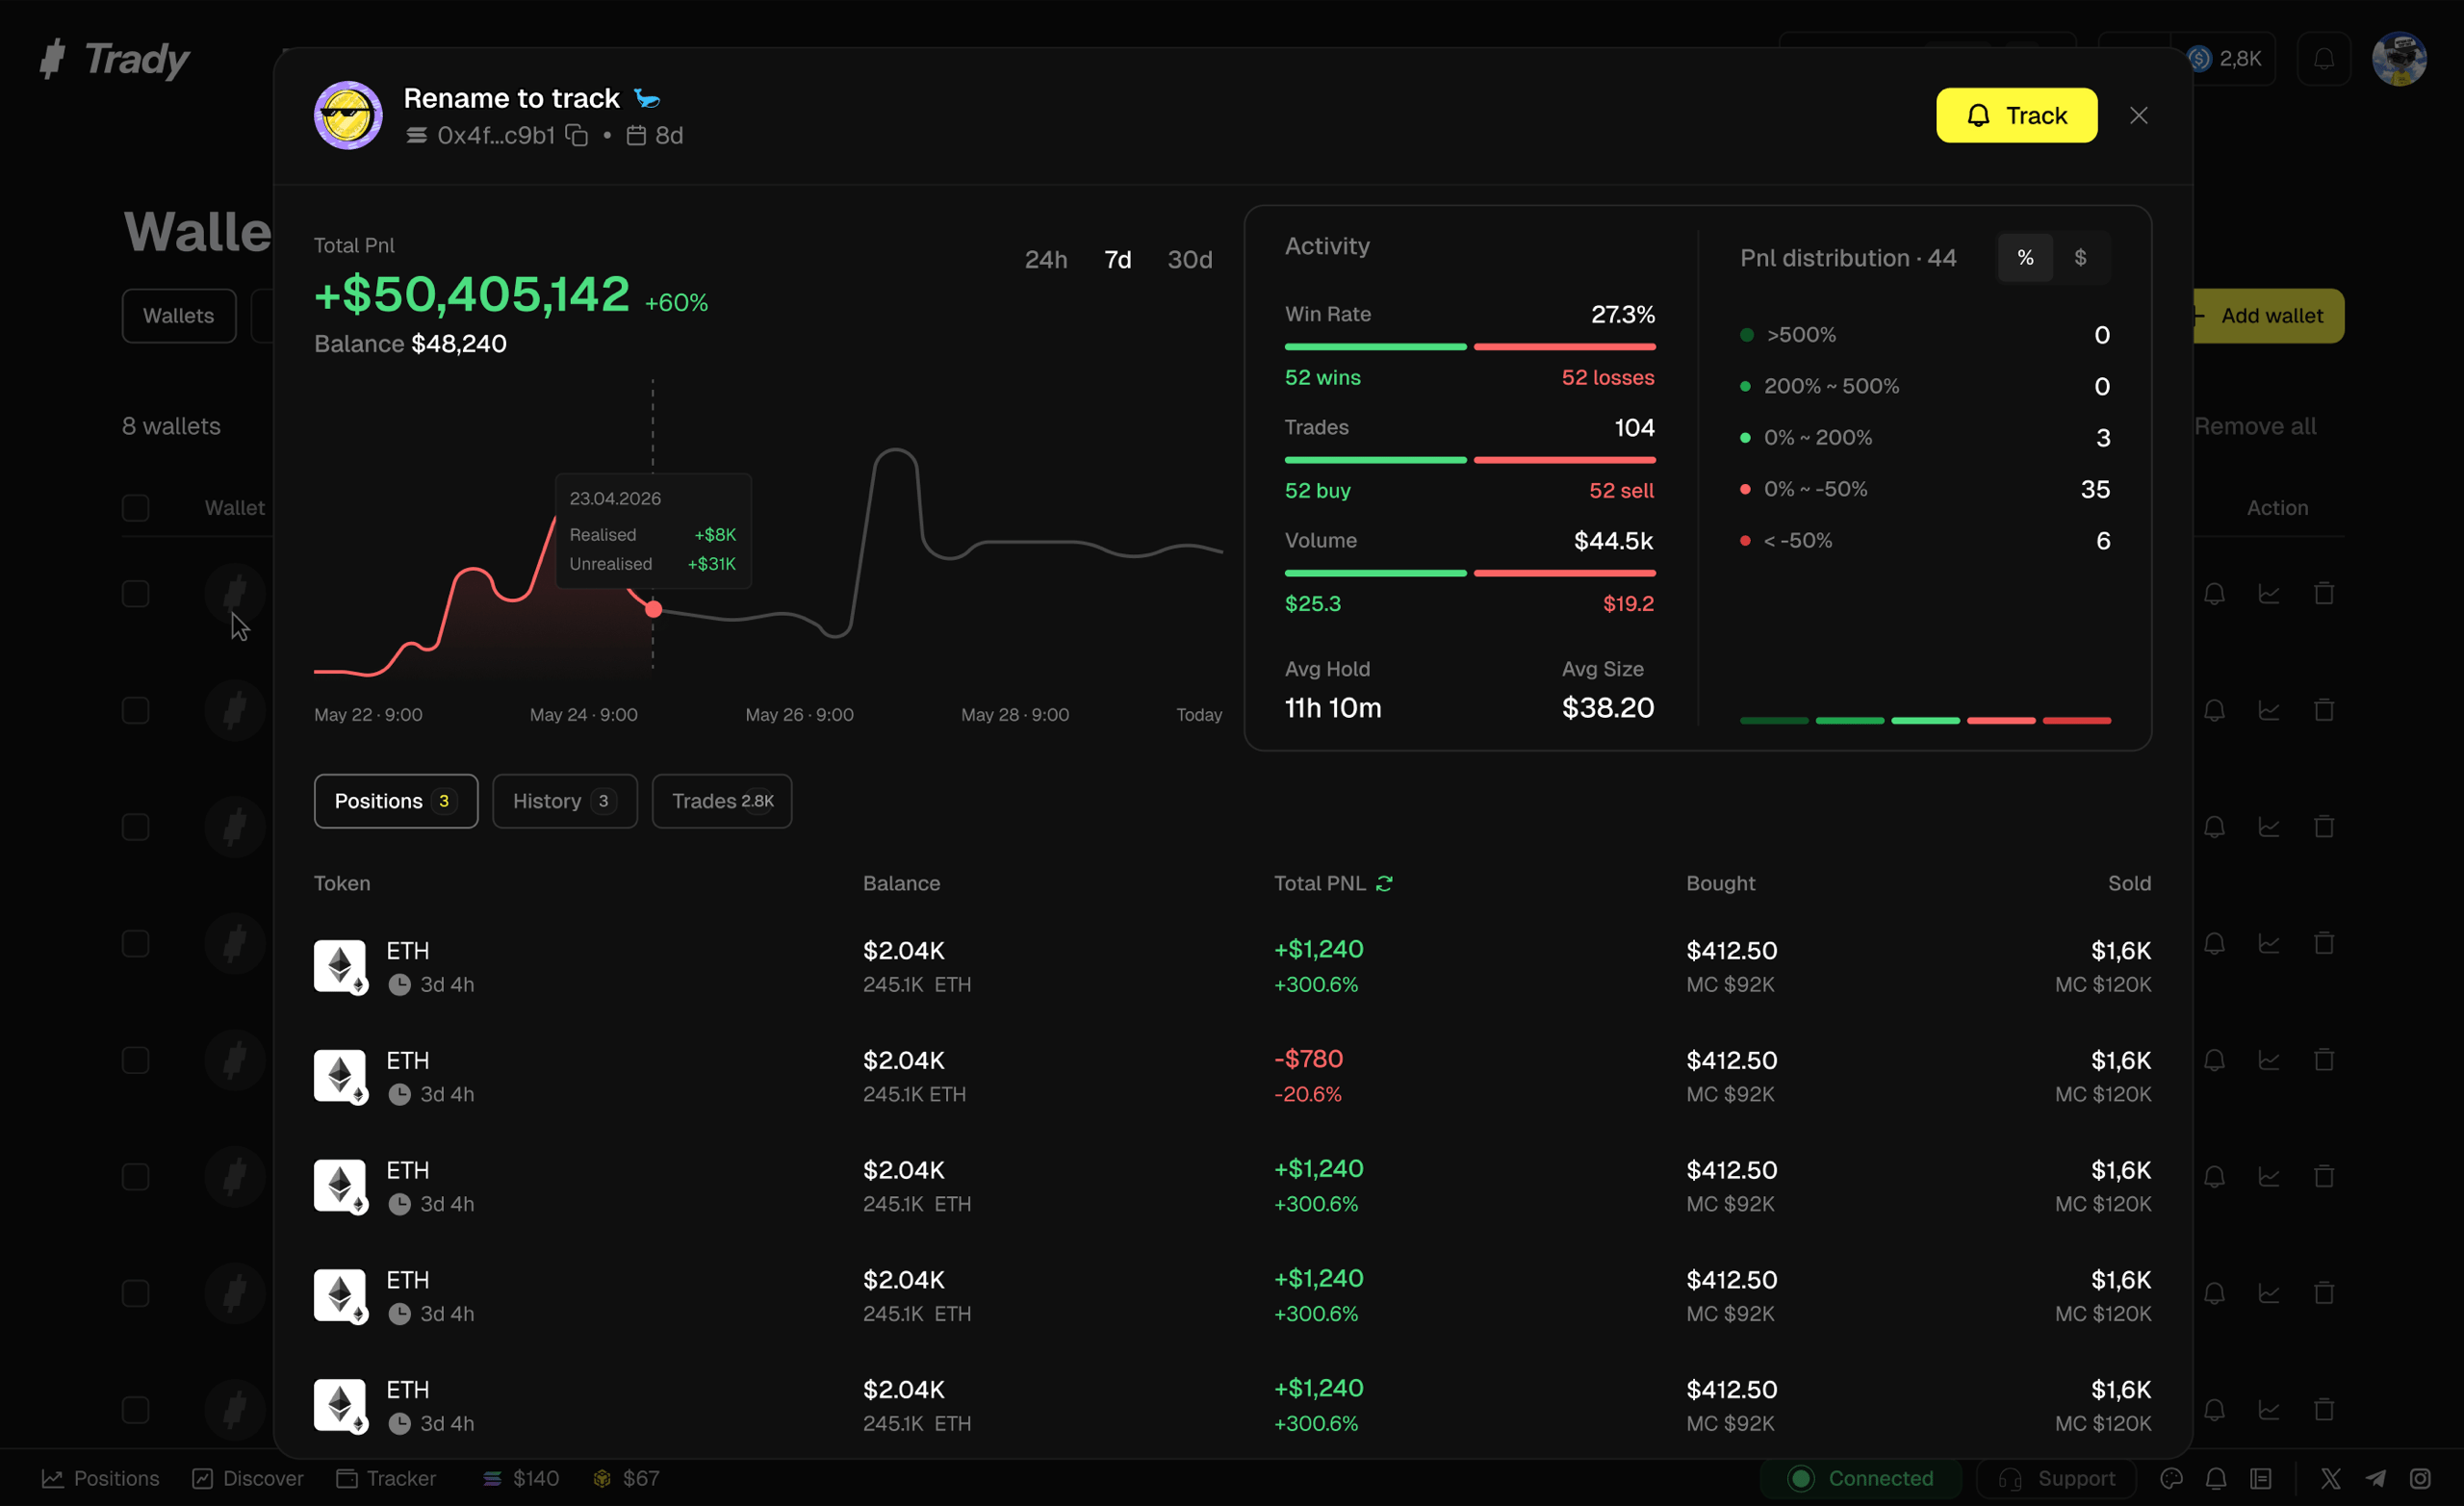Refresh the Total PNL column
2464x1506 pixels.
point(1384,883)
